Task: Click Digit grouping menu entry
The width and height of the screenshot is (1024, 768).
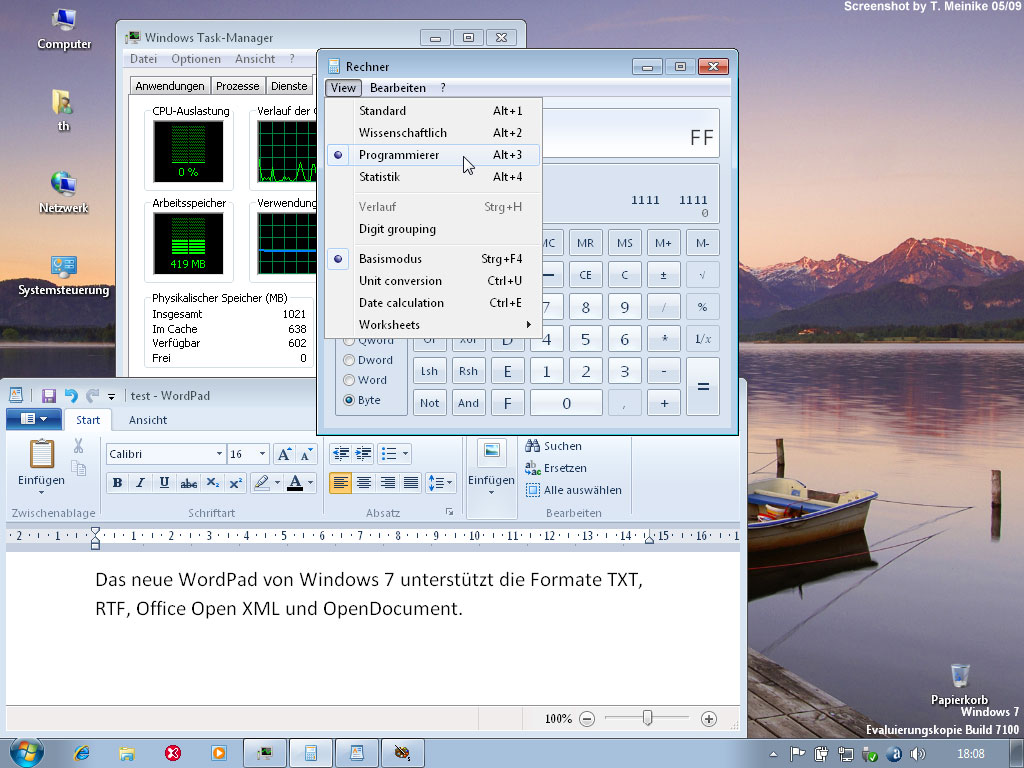Action: pos(434,229)
